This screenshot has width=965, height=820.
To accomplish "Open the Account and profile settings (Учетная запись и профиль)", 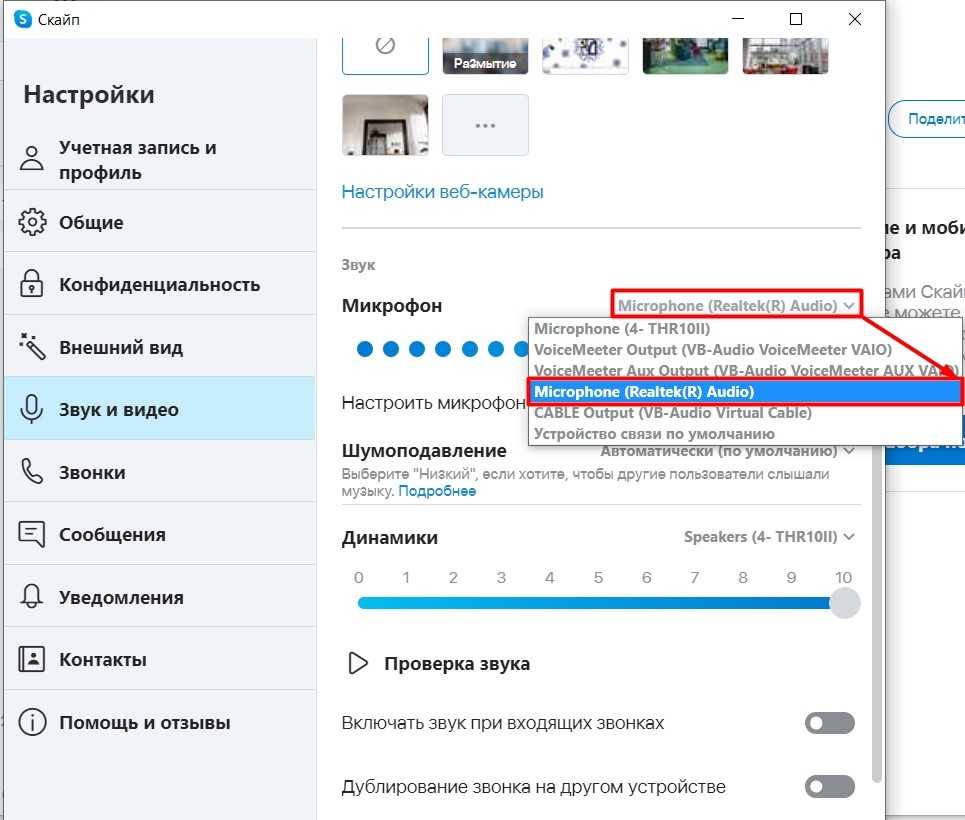I will tap(160, 159).
